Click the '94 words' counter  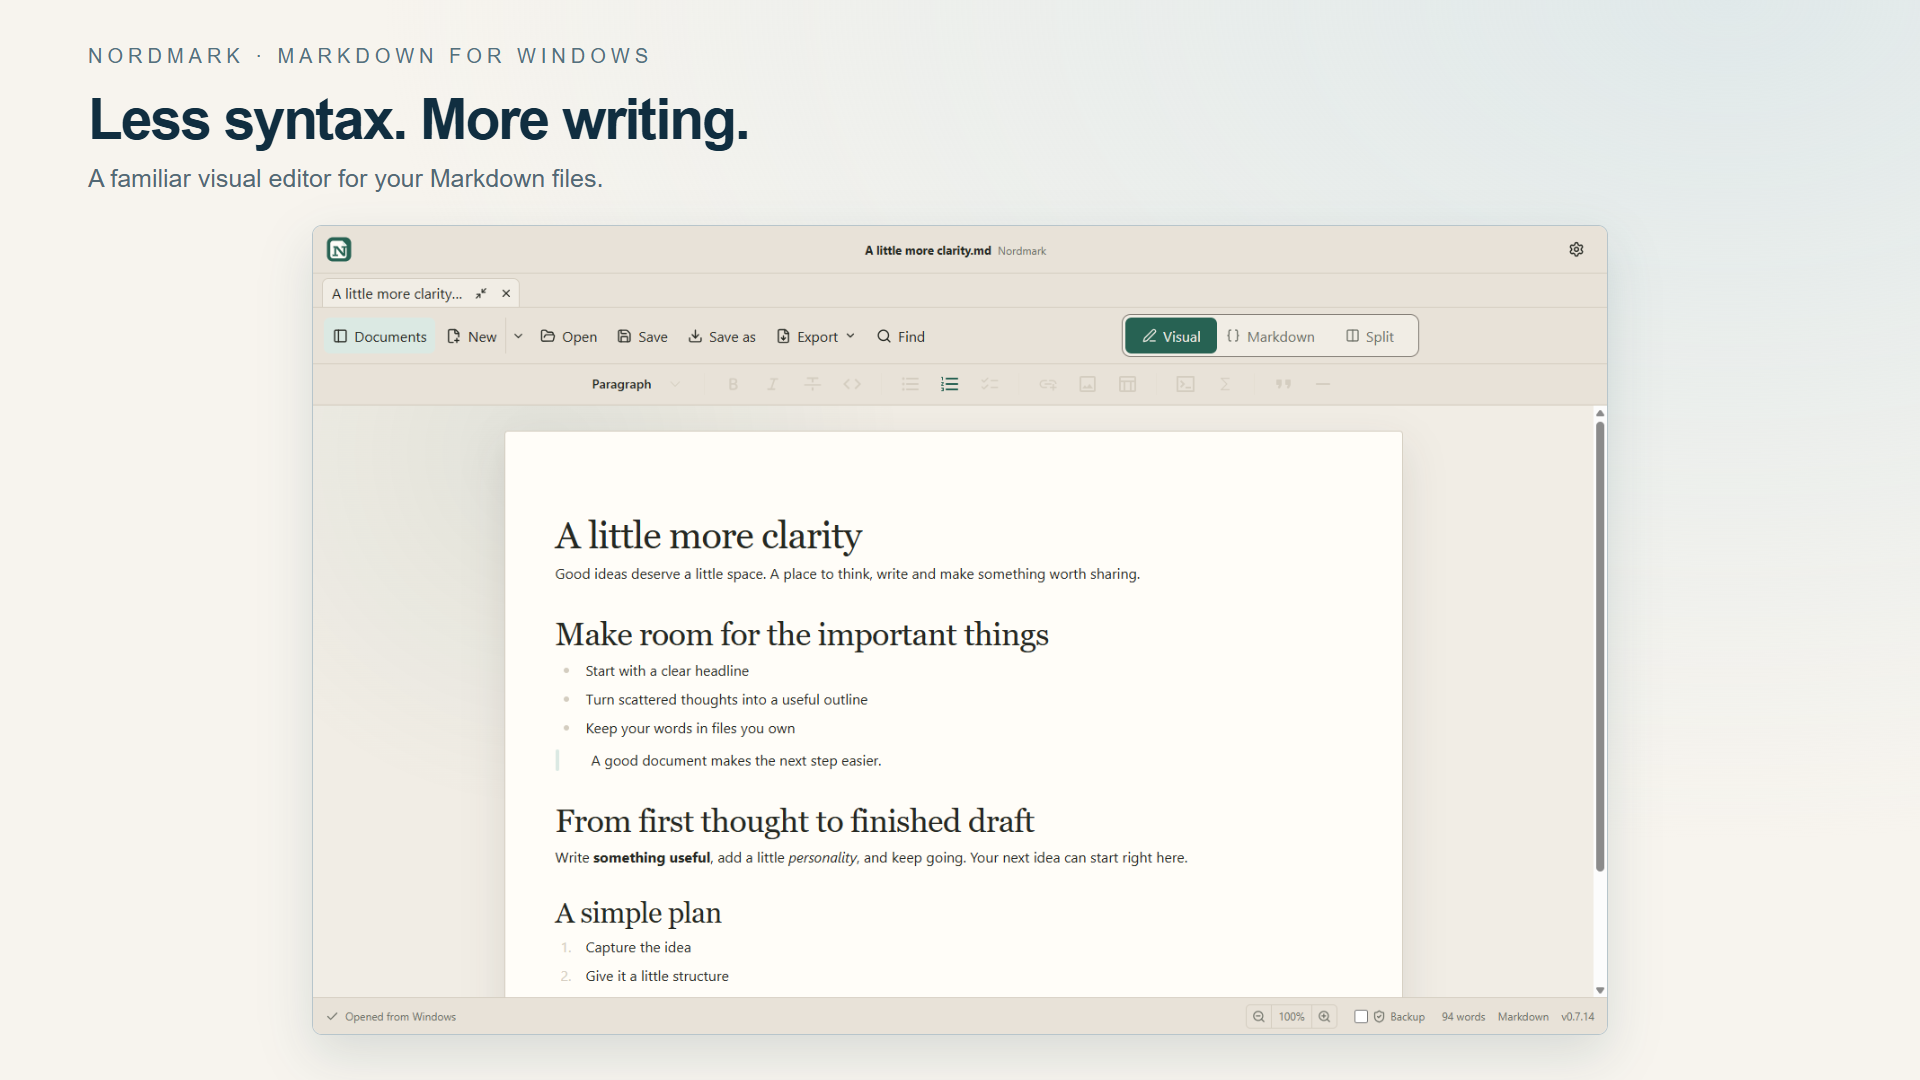tap(1463, 1017)
